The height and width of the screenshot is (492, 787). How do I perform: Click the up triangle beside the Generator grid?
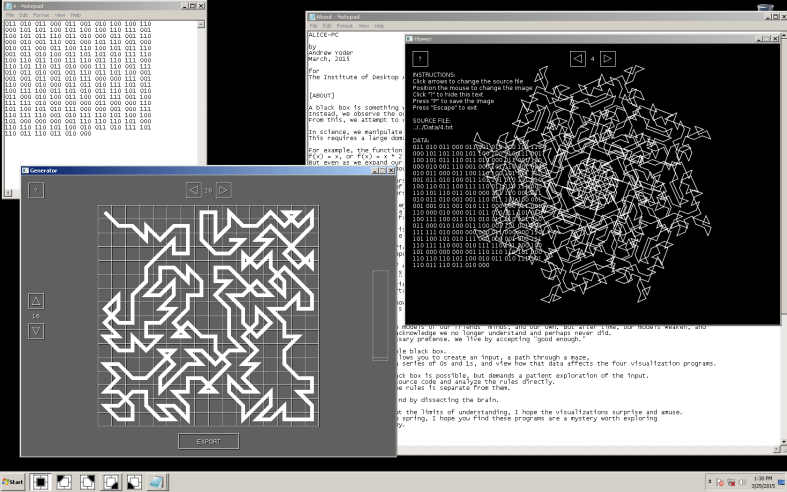coord(36,300)
